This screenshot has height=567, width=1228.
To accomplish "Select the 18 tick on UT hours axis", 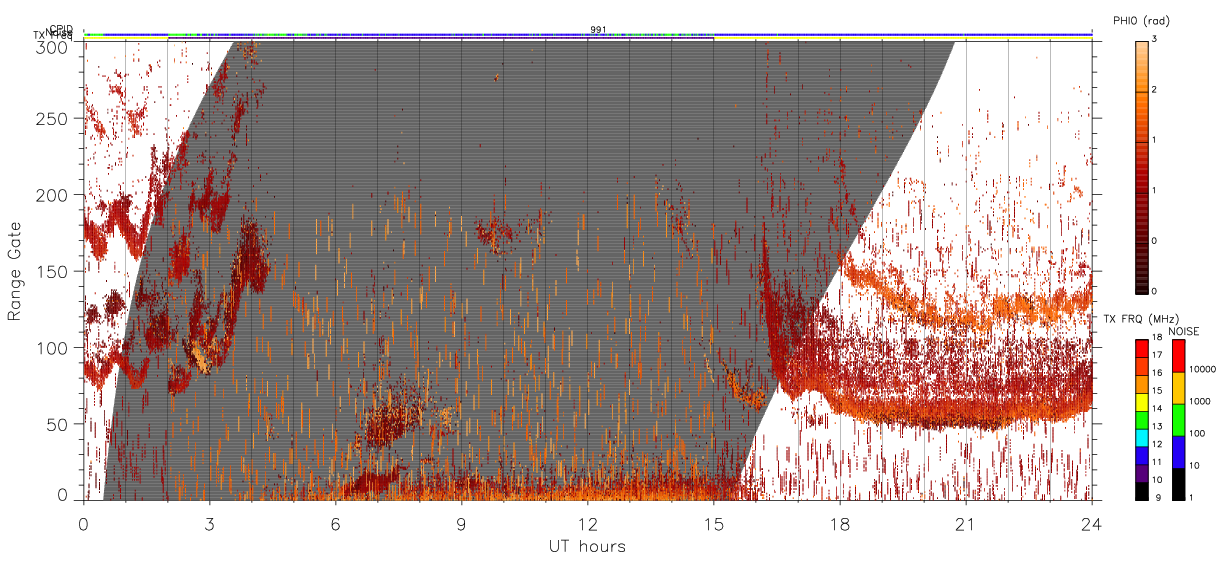I will pos(840,523).
